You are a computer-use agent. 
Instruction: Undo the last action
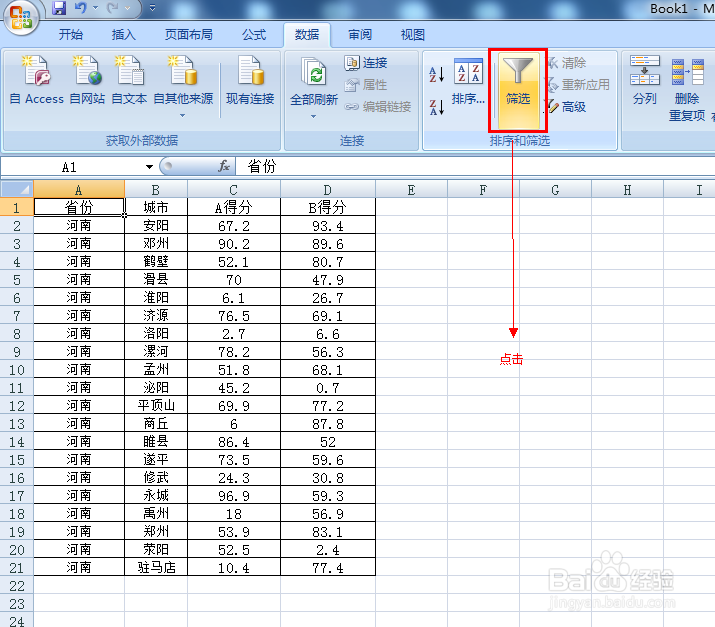81,8
